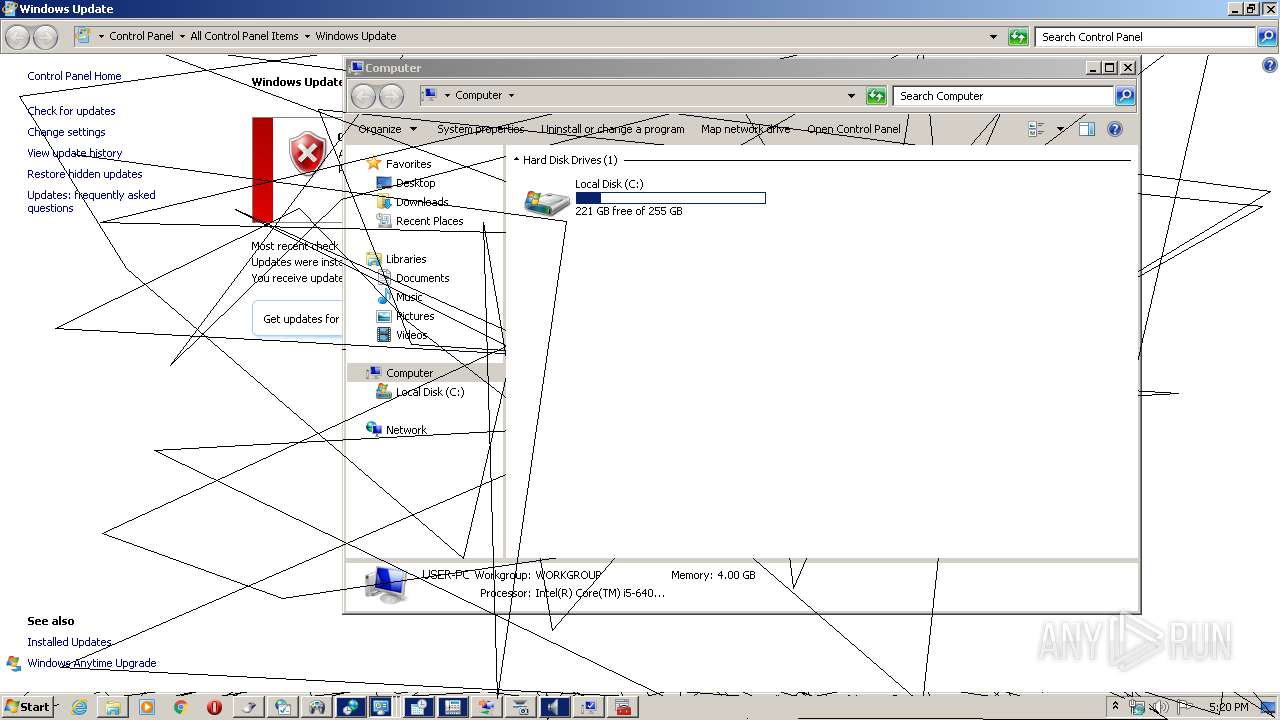Viewport: 1280px width, 720px height.
Task: Open Recent Places in navigation pane
Action: [429, 221]
